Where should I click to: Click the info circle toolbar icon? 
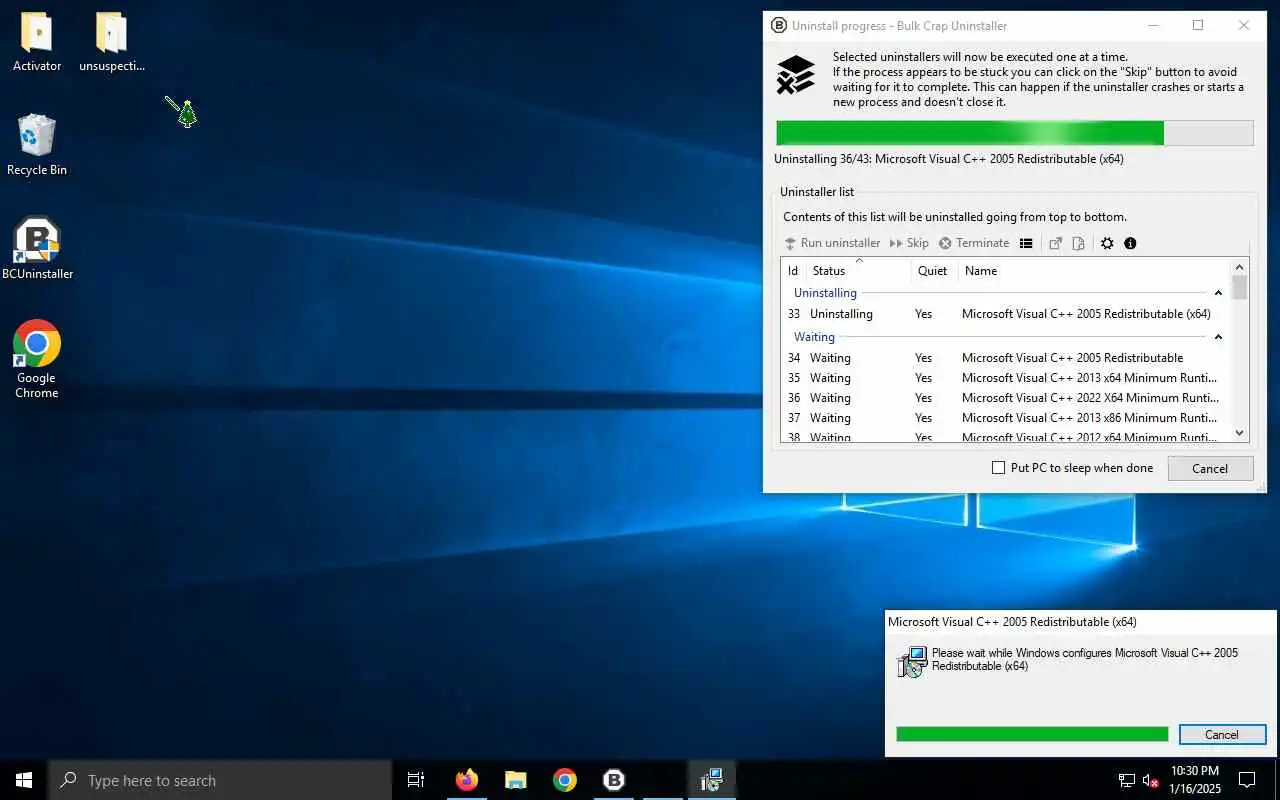pos(1130,243)
